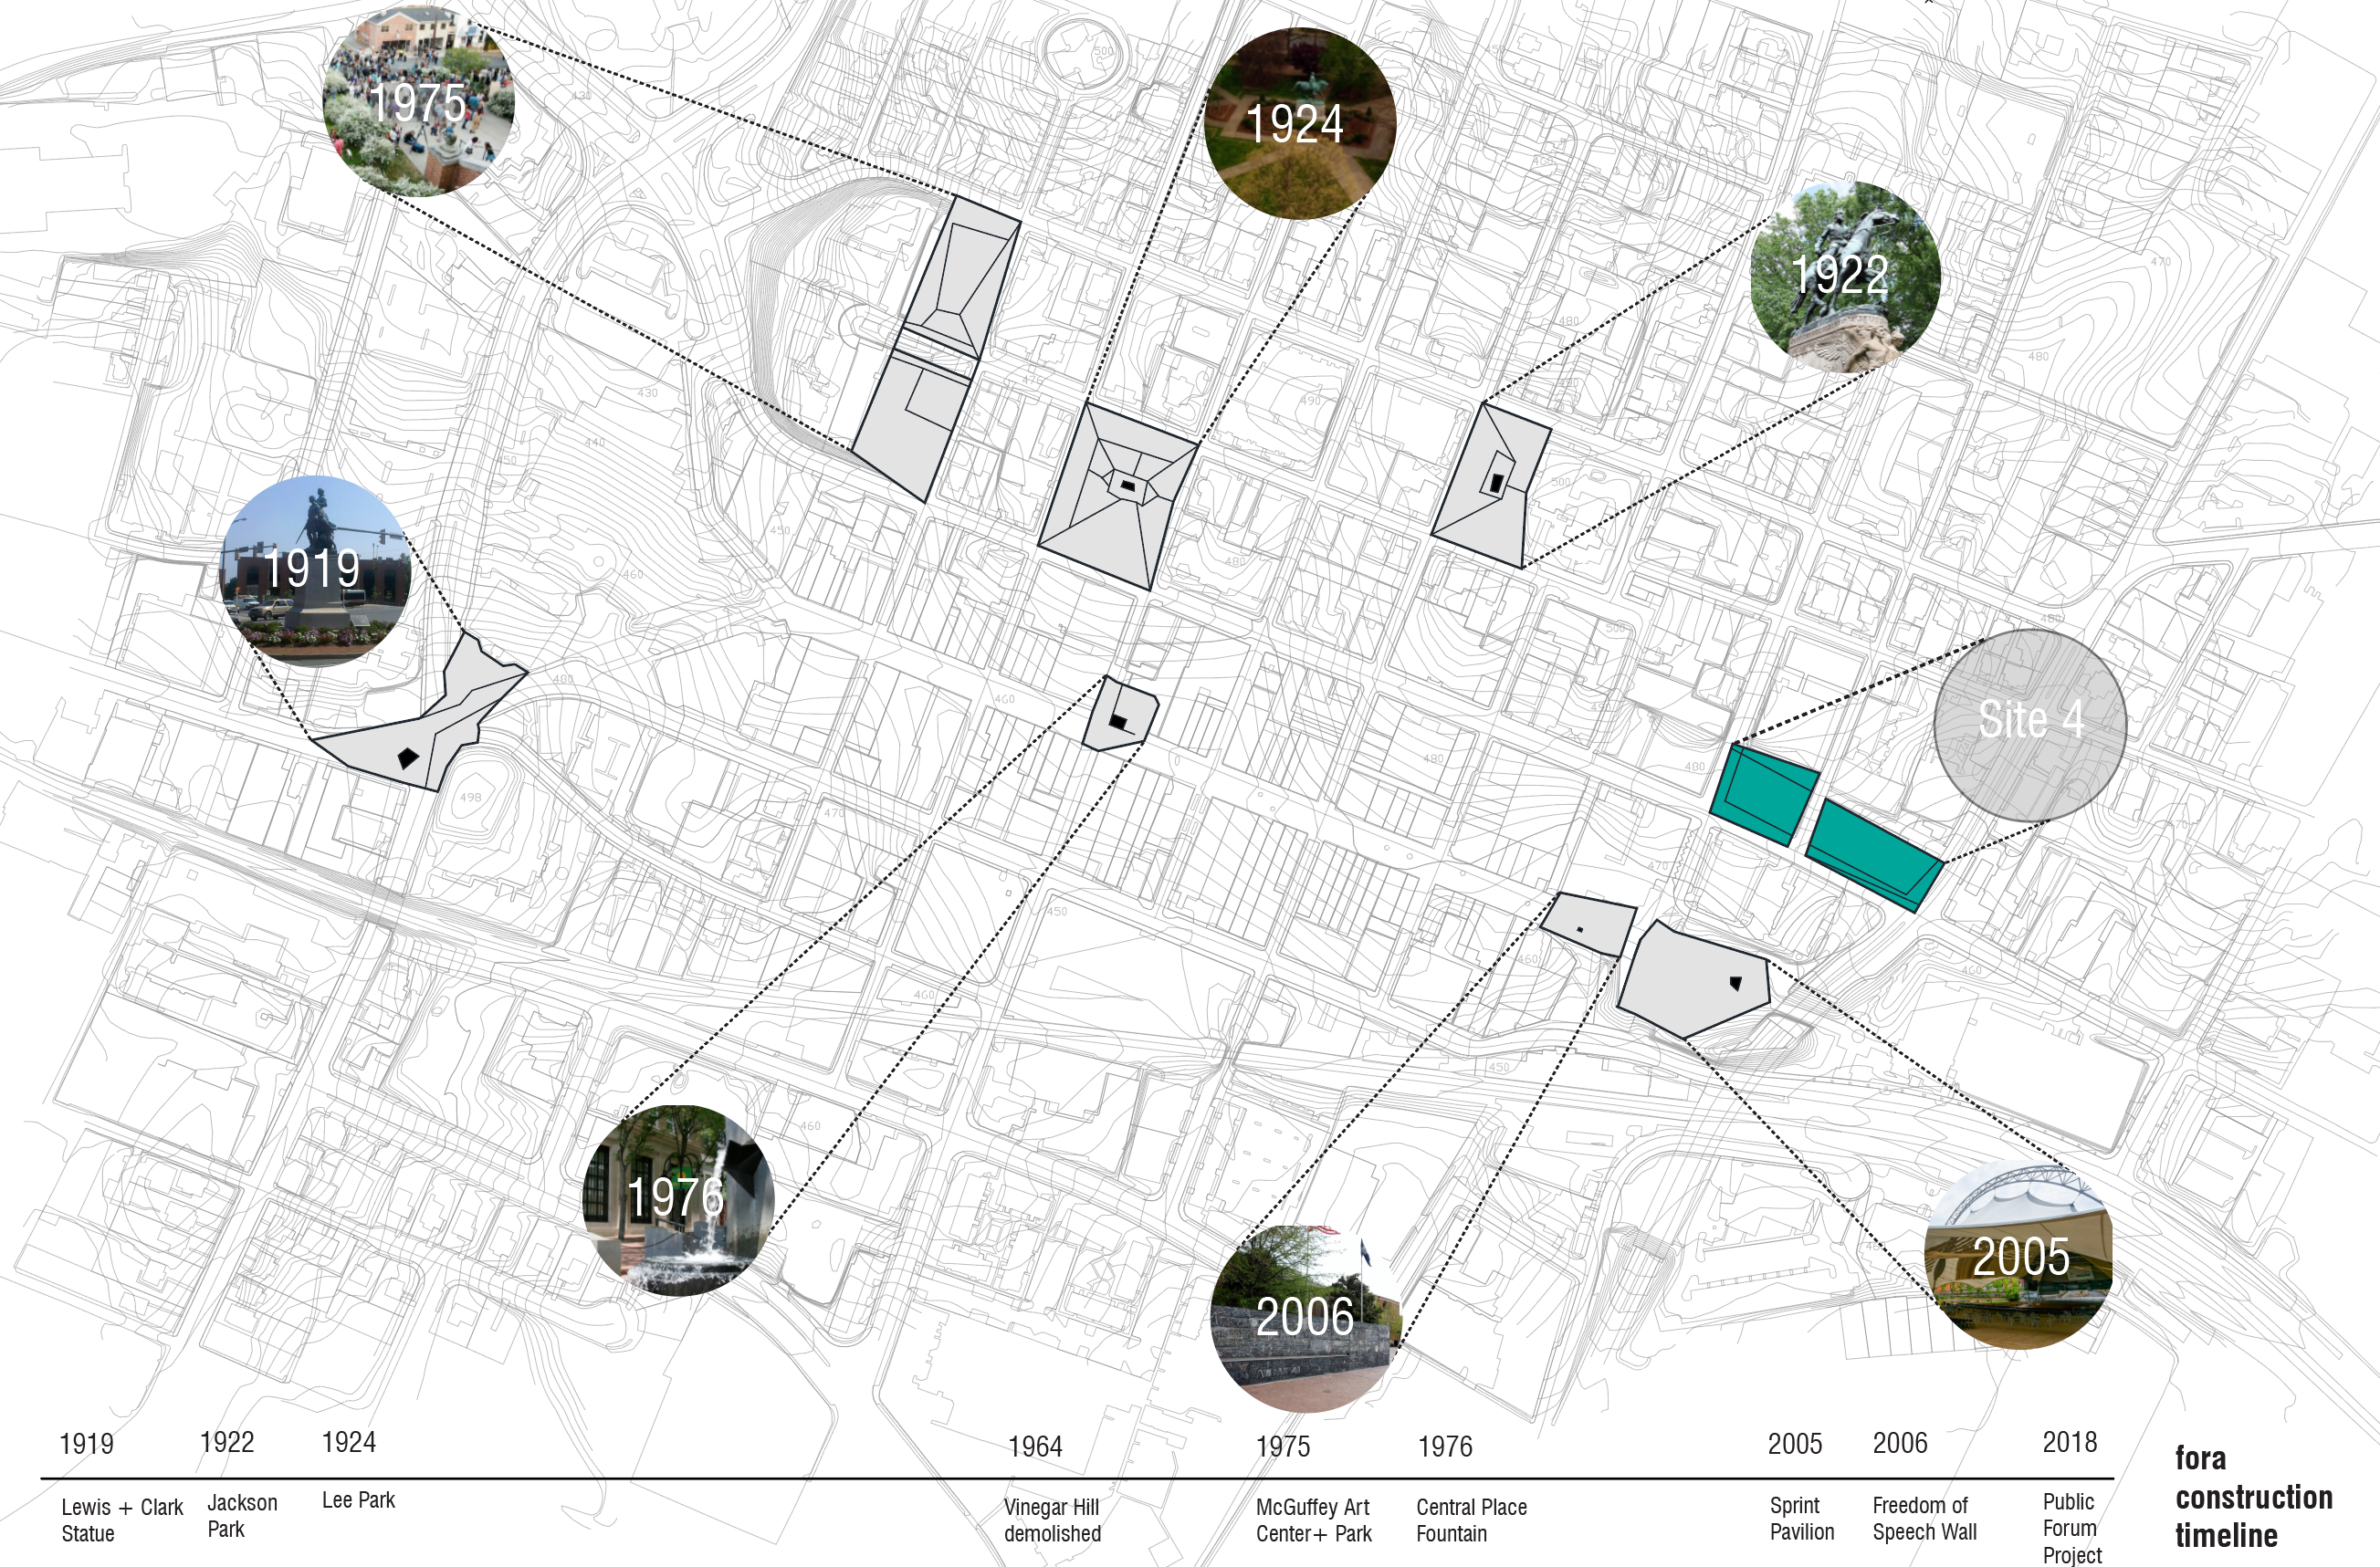Screen dimensions: 2380x1567
Task: Click the McGuffey Art Center+ Park label
Action: (x=1313, y=1520)
